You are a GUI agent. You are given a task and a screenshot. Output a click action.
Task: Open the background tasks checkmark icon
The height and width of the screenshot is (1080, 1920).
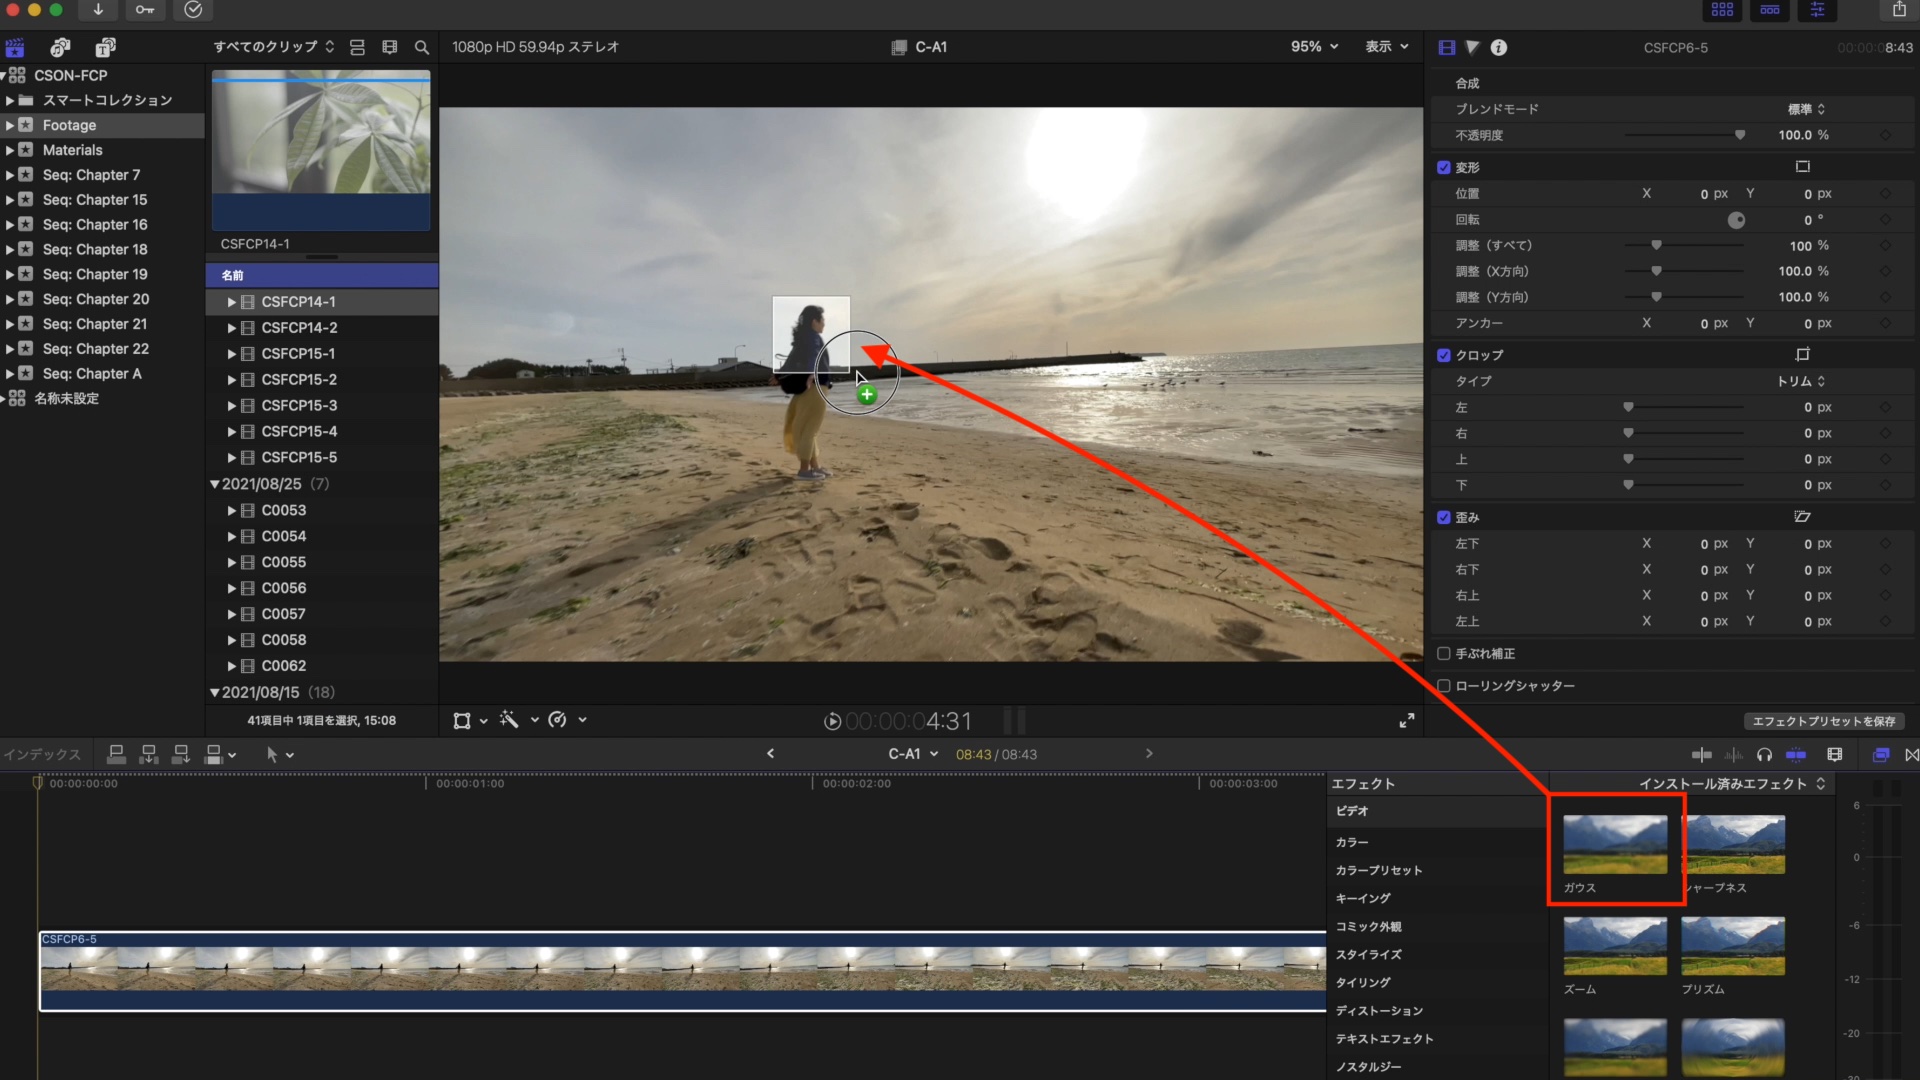pos(193,10)
